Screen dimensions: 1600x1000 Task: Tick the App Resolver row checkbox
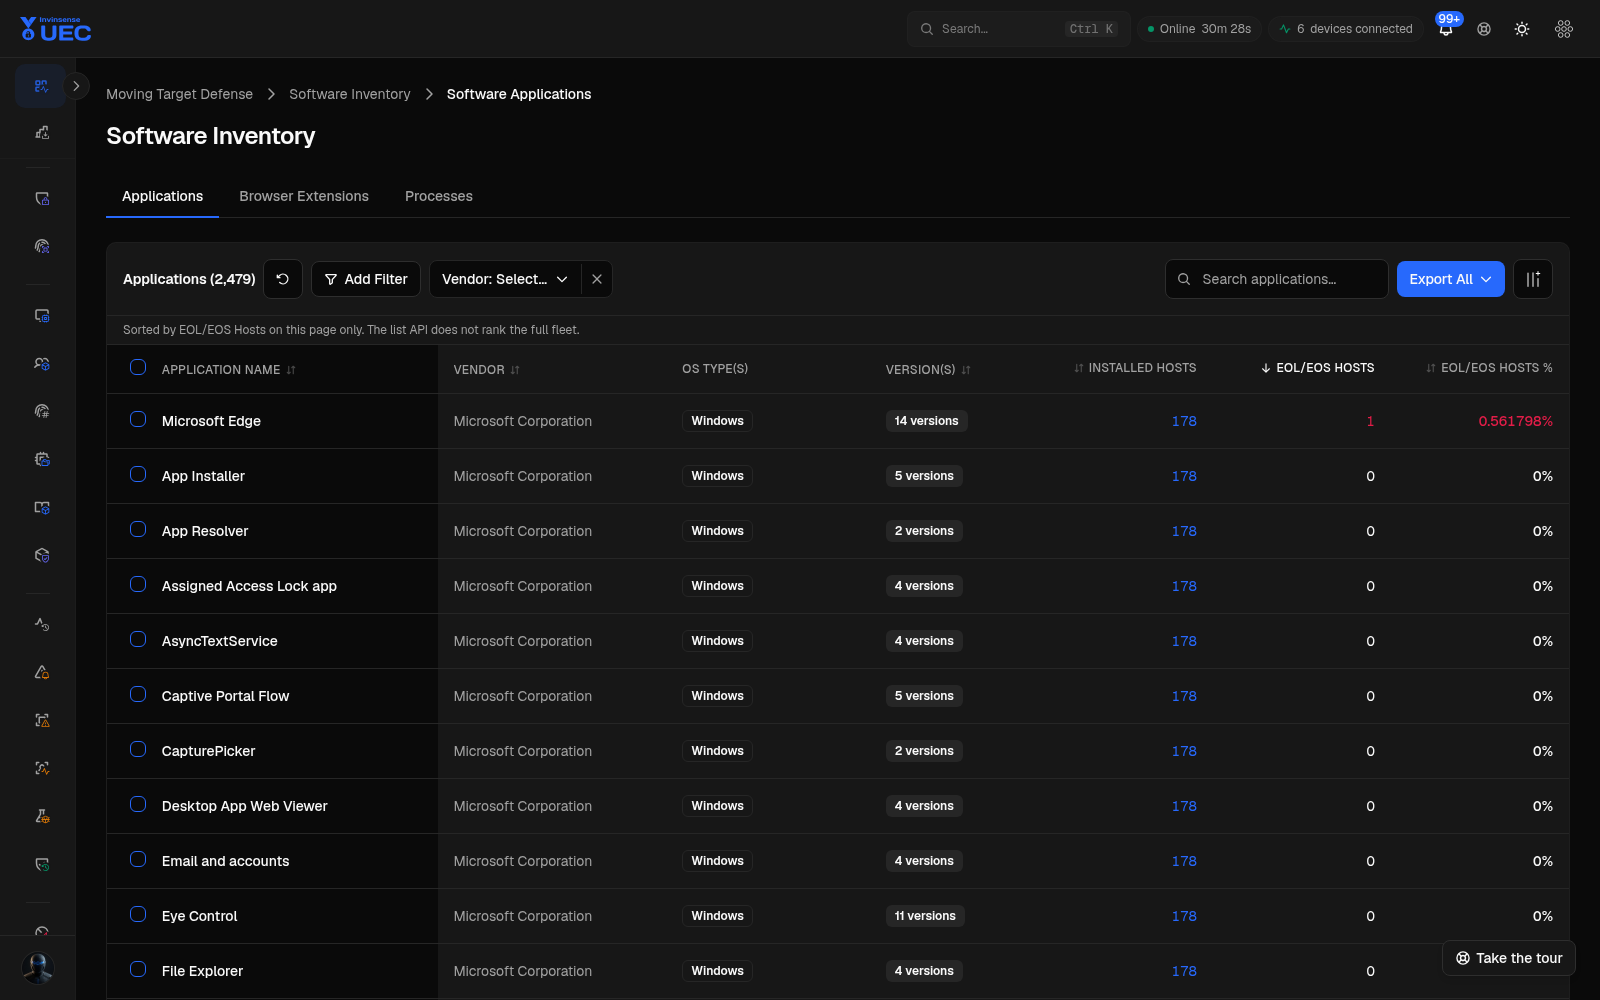138,529
